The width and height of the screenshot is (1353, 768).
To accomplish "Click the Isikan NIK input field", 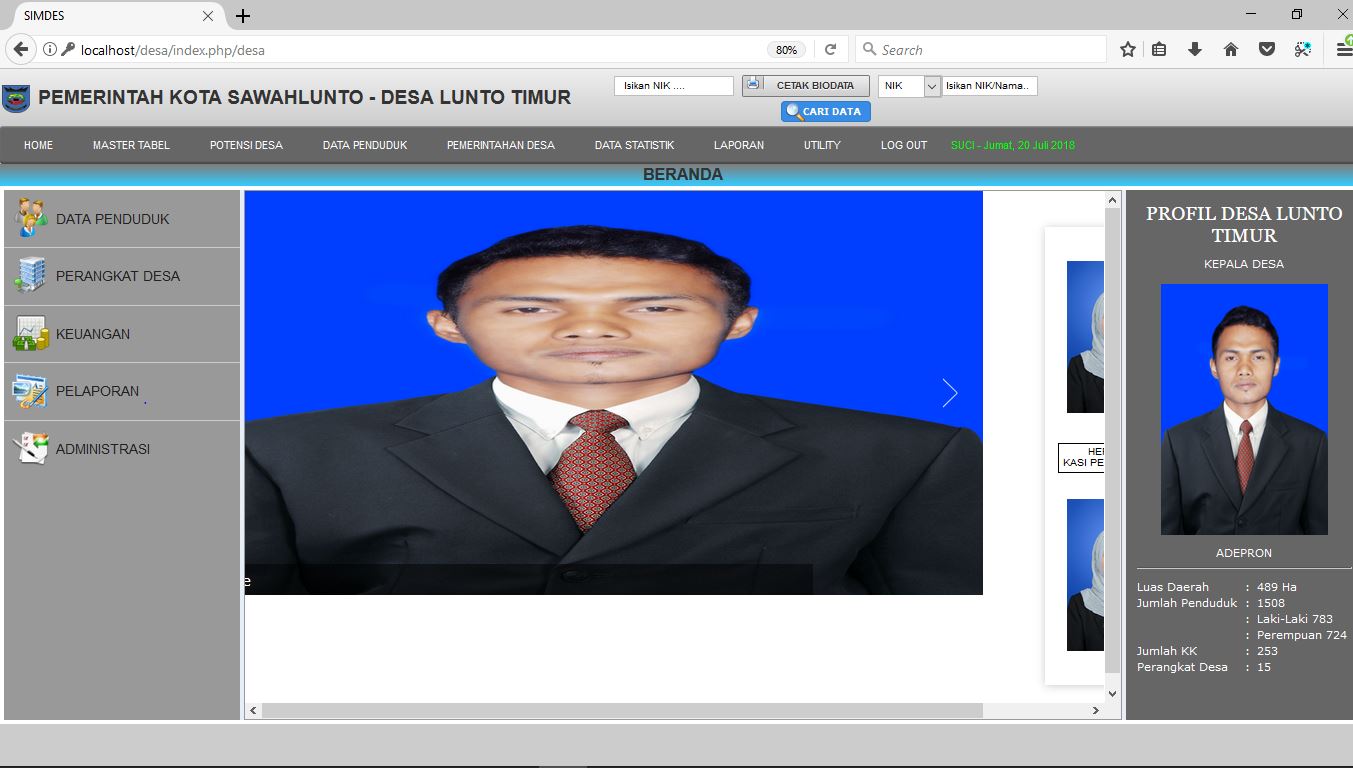I will point(673,86).
